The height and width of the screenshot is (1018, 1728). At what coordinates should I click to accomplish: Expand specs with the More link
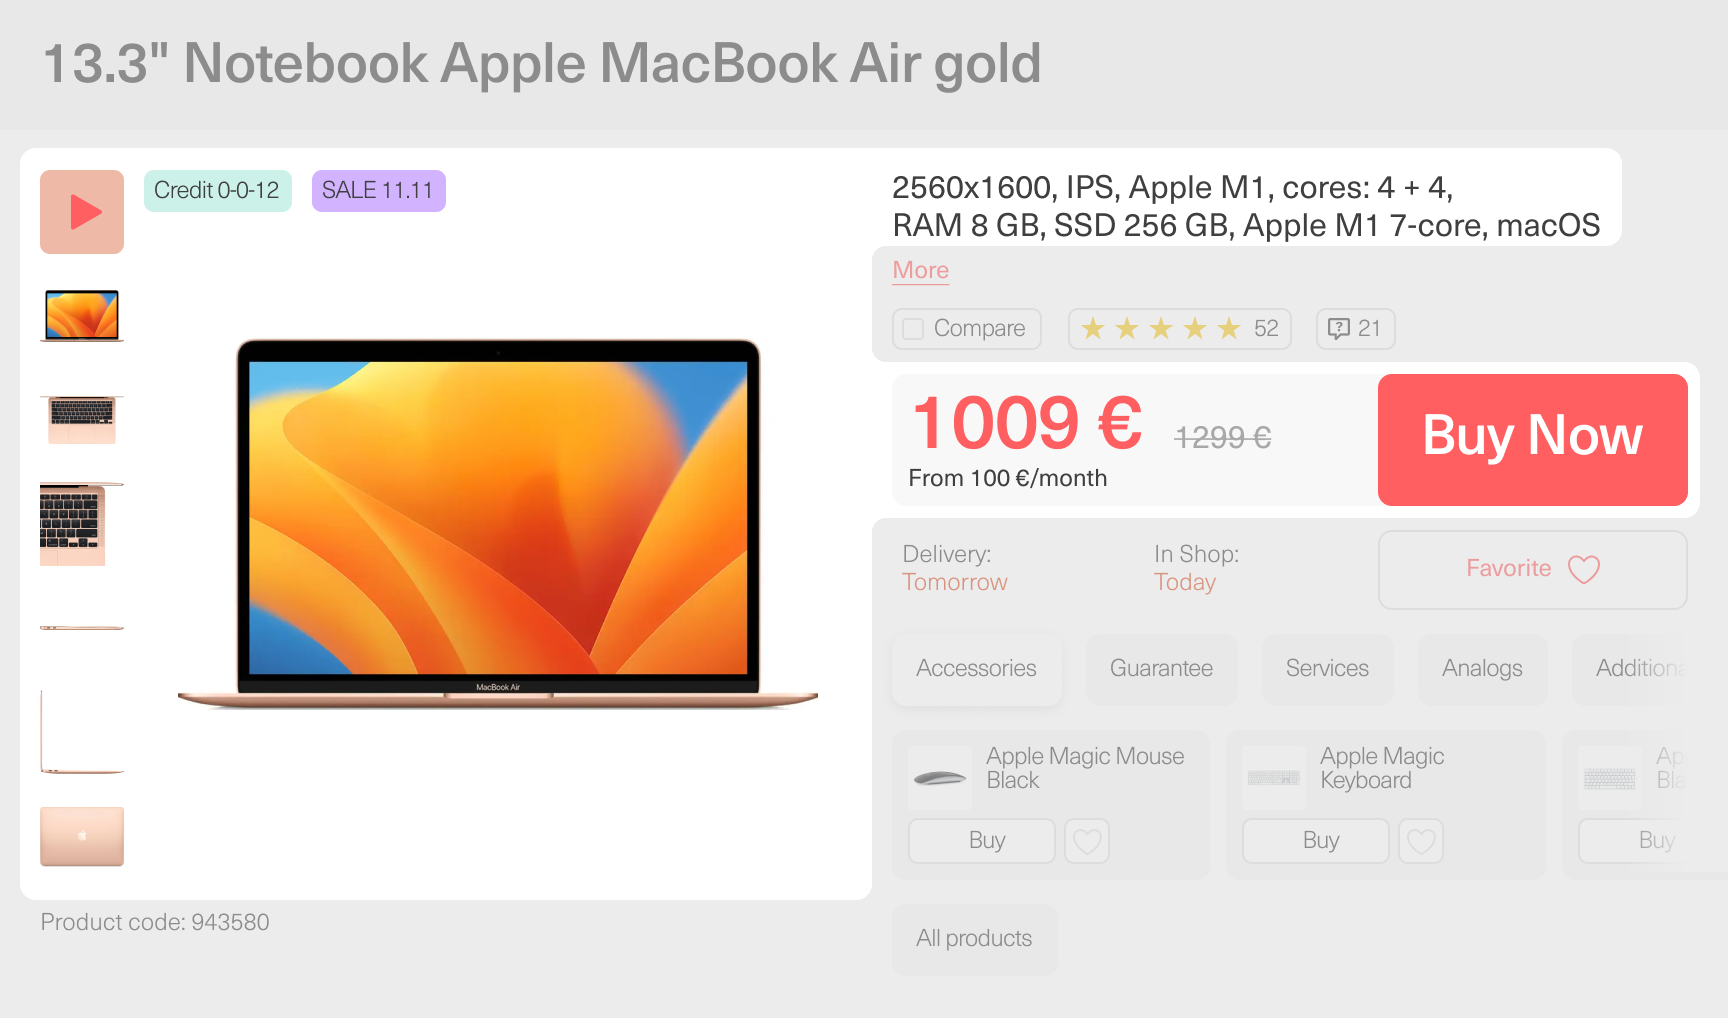921,270
